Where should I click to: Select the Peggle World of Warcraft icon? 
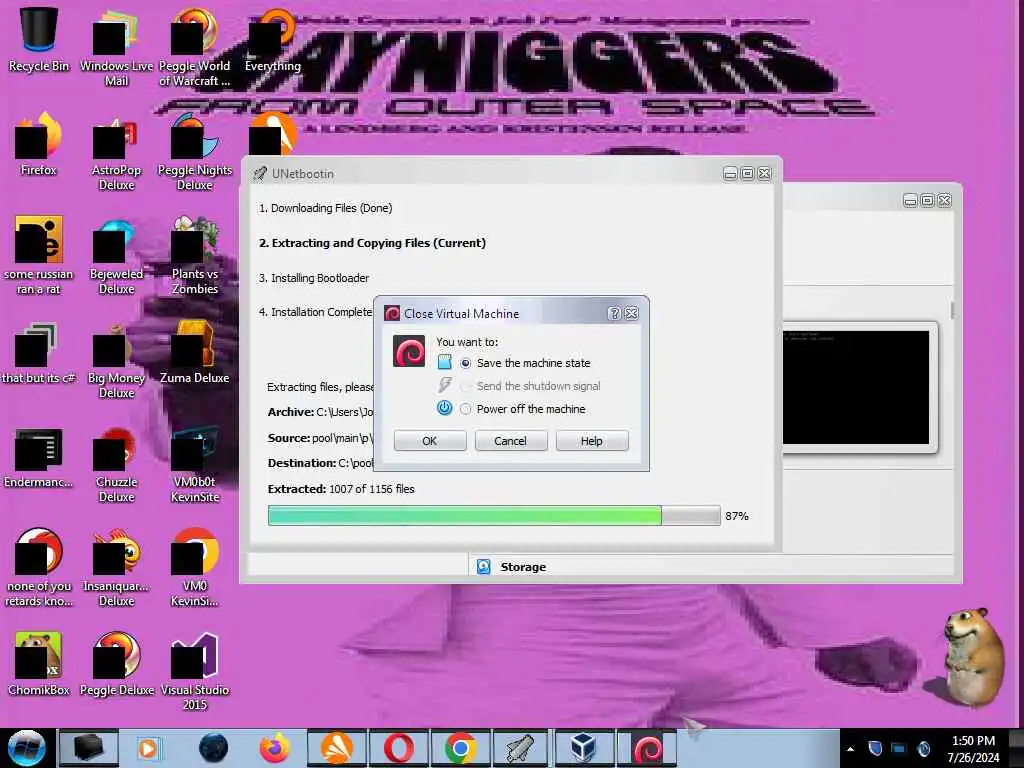pyautogui.click(x=195, y=47)
